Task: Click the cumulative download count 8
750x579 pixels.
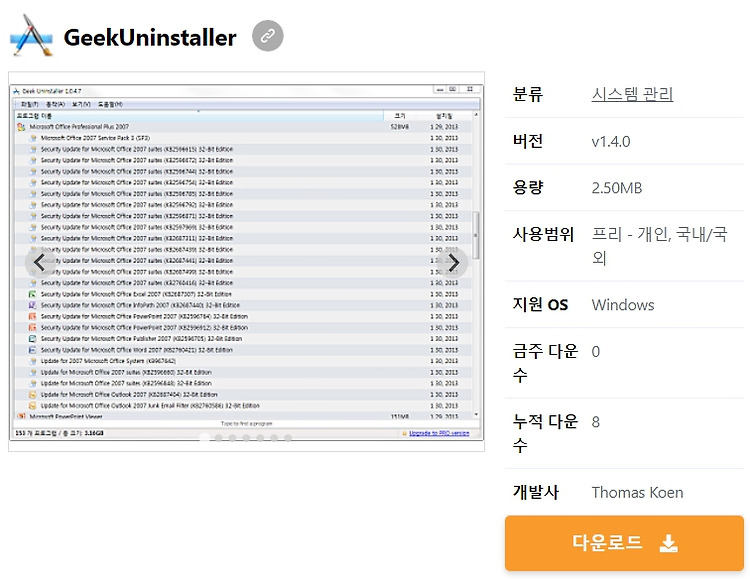Action: [596, 422]
